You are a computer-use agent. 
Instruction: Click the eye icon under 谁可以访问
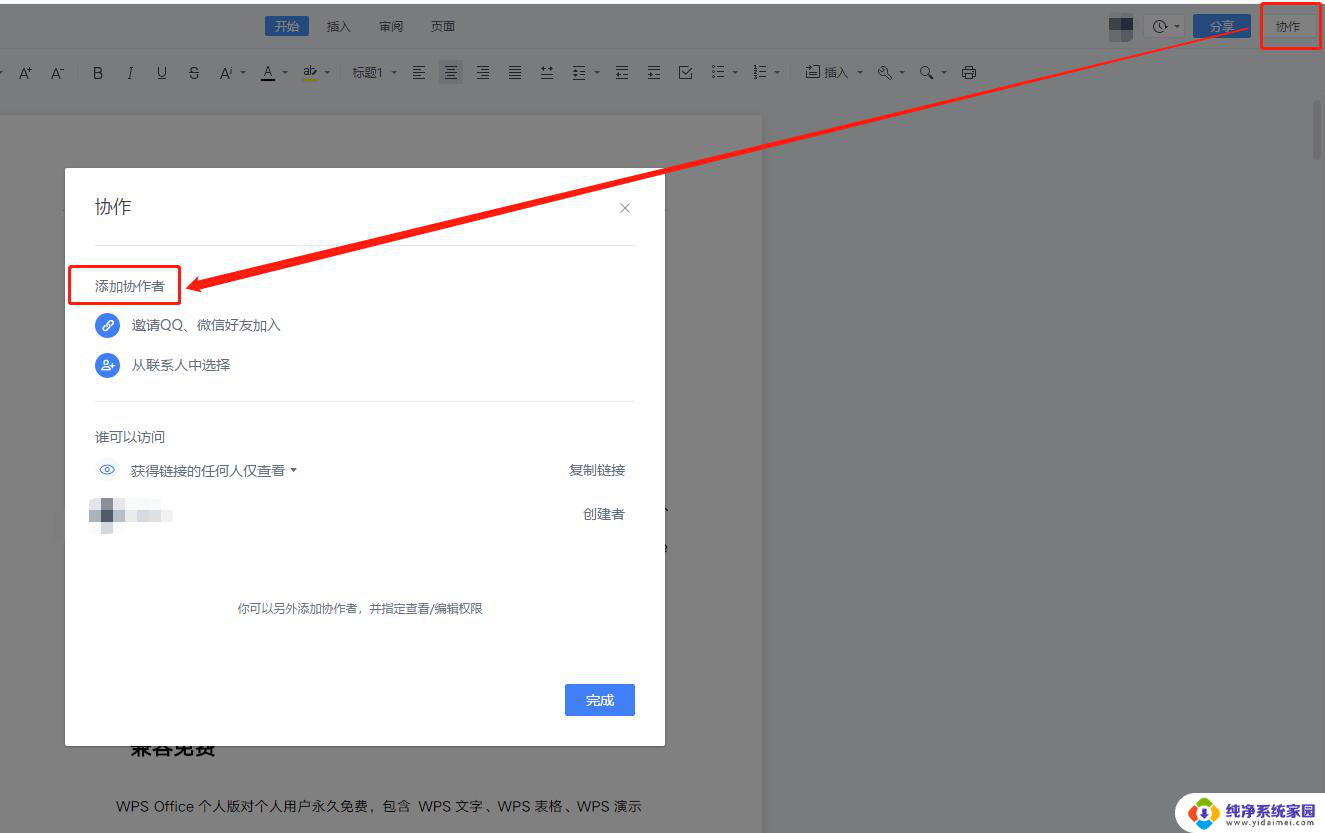tap(107, 470)
